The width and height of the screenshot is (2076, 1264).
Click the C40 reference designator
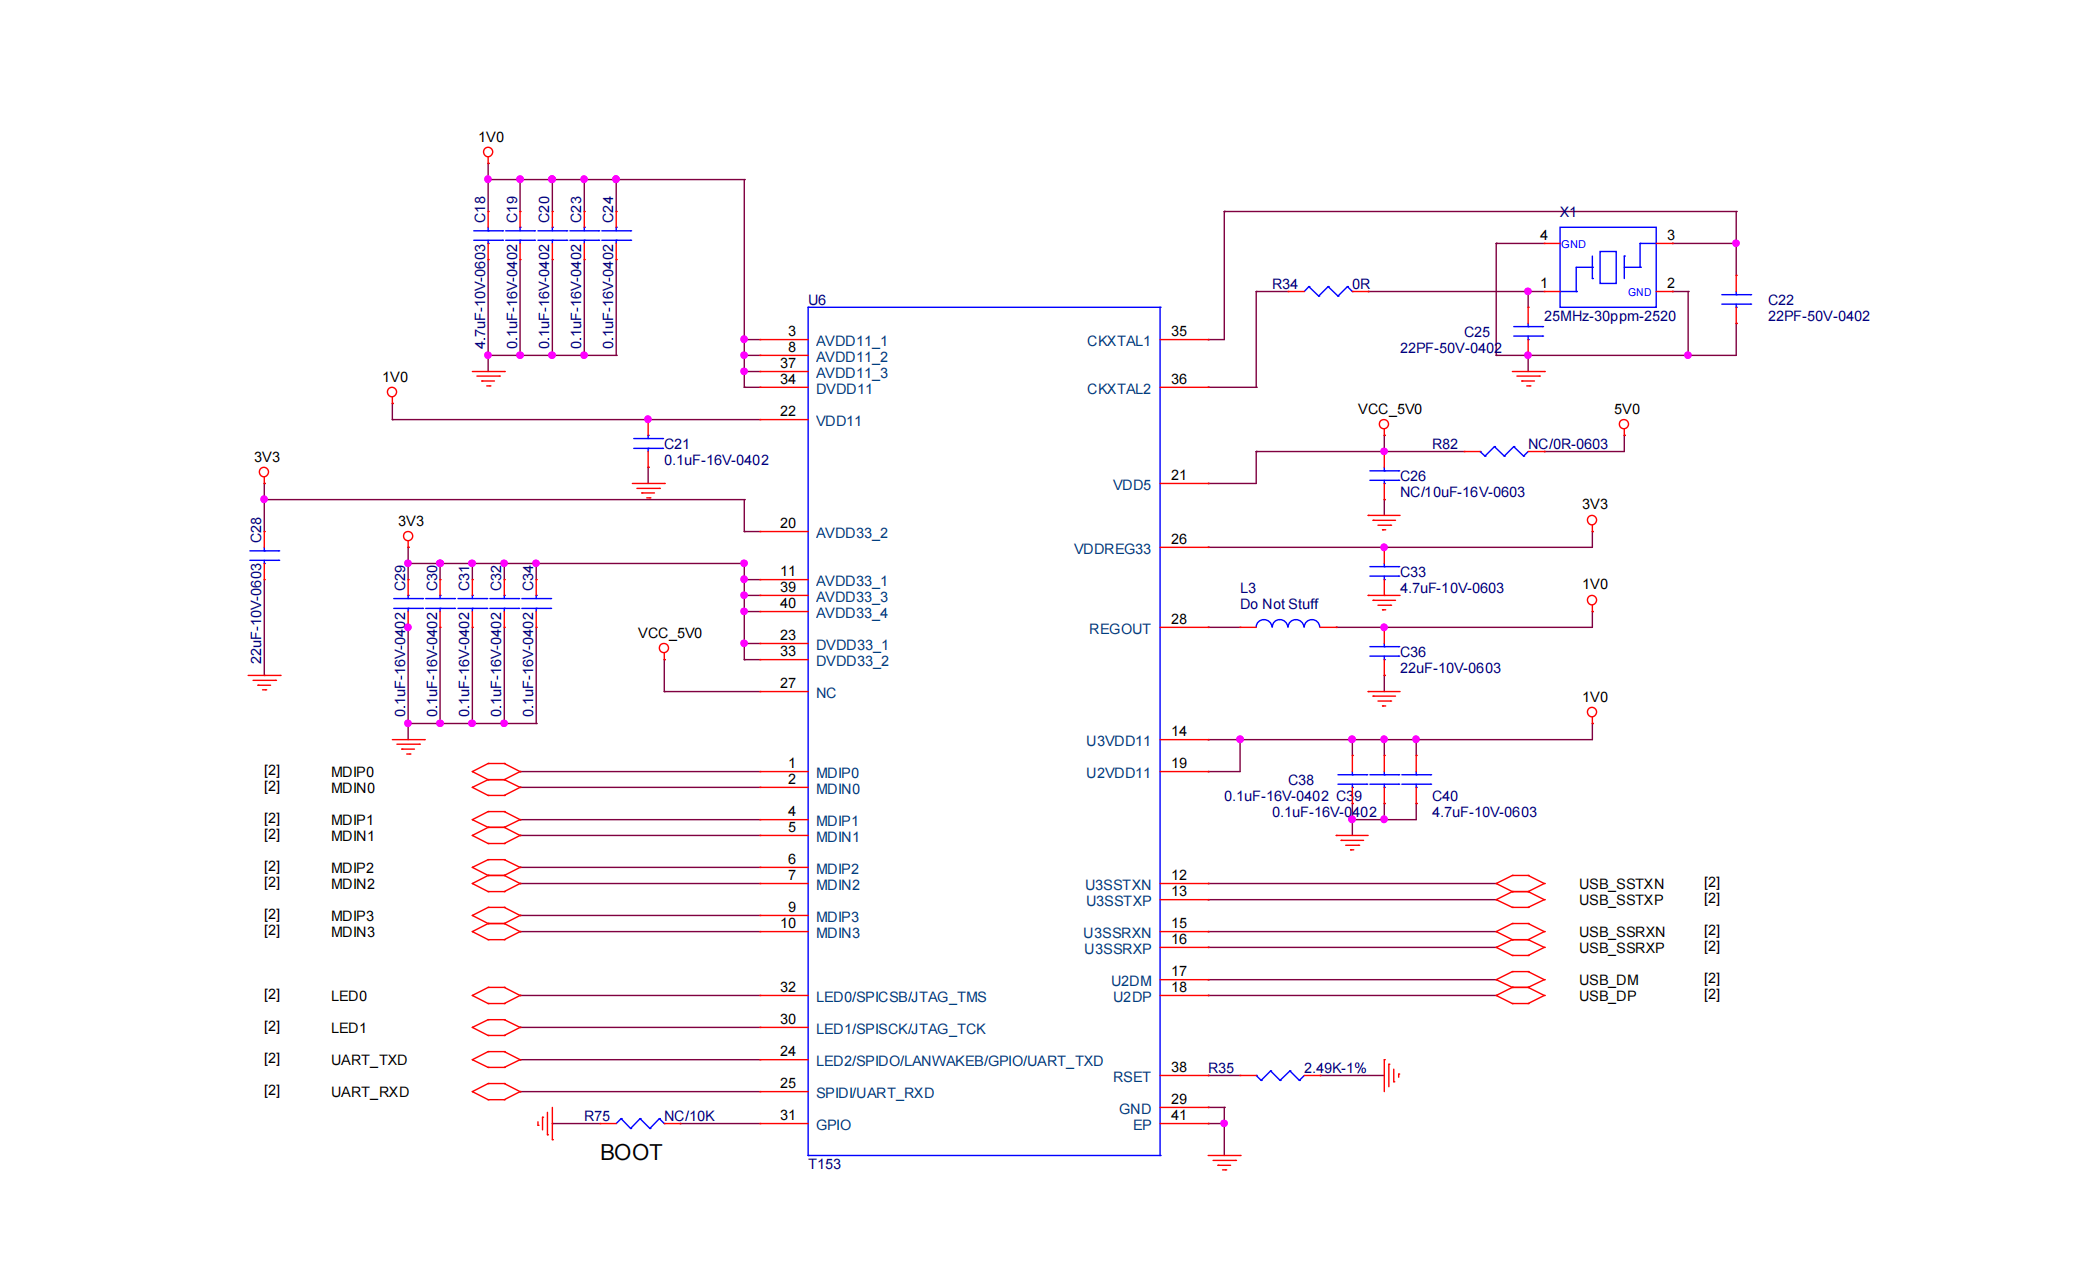point(1445,796)
